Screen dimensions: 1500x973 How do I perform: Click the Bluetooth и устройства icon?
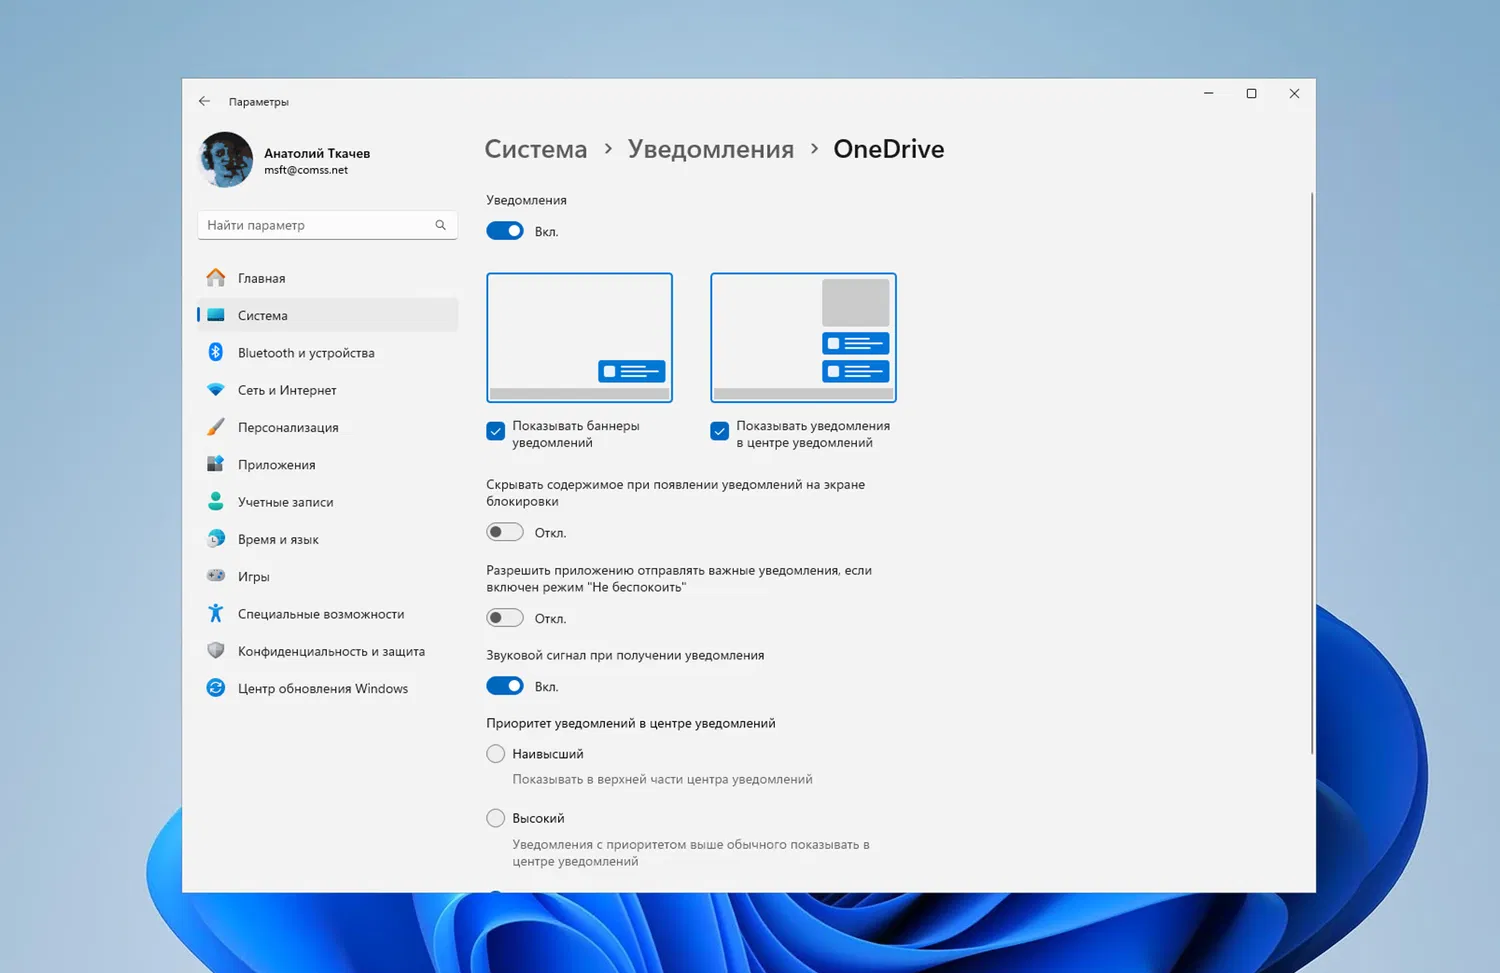click(x=216, y=352)
